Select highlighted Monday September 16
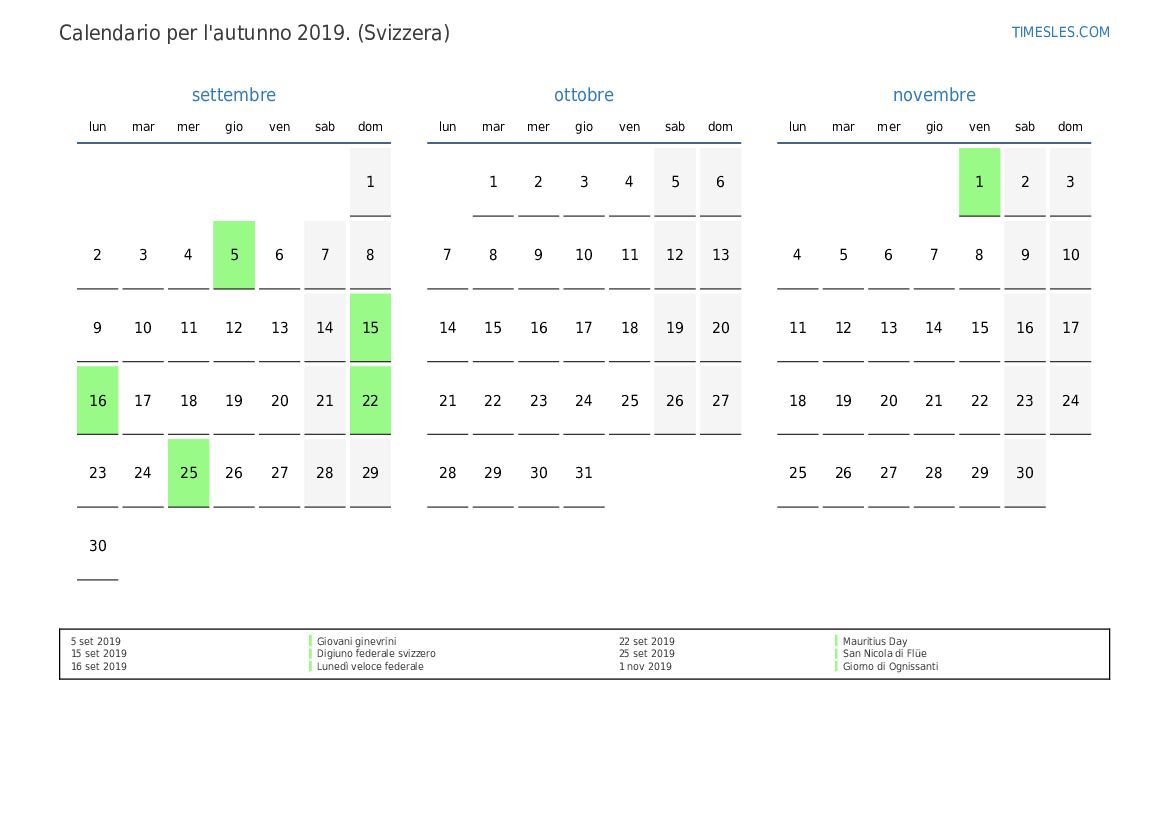 98,400
